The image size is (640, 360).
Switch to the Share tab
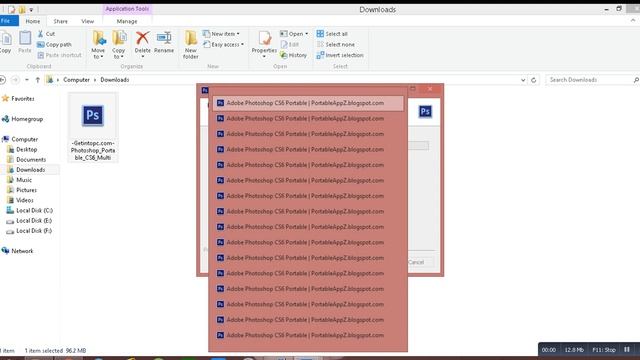click(x=60, y=21)
